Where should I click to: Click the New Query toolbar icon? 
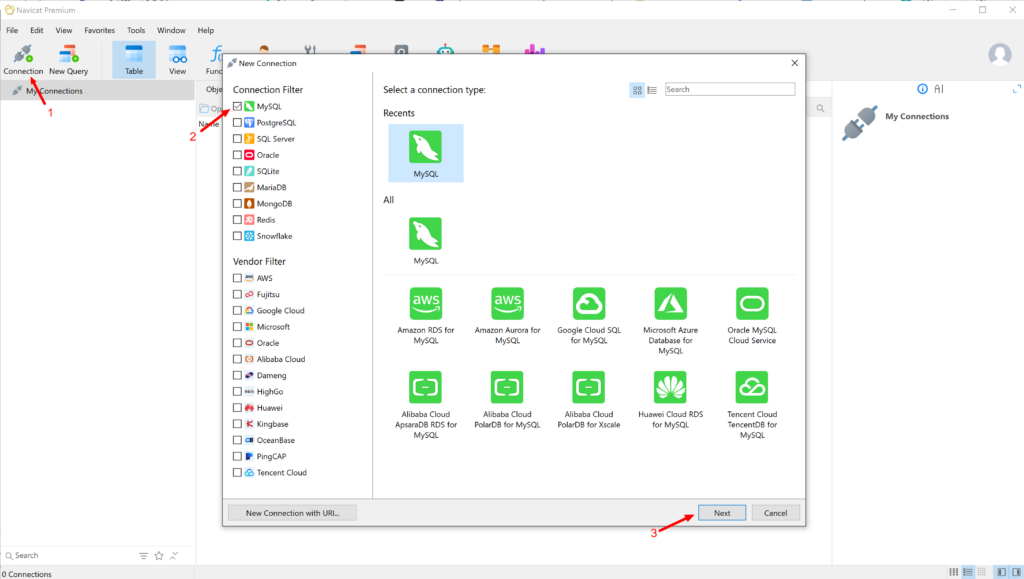[69, 59]
